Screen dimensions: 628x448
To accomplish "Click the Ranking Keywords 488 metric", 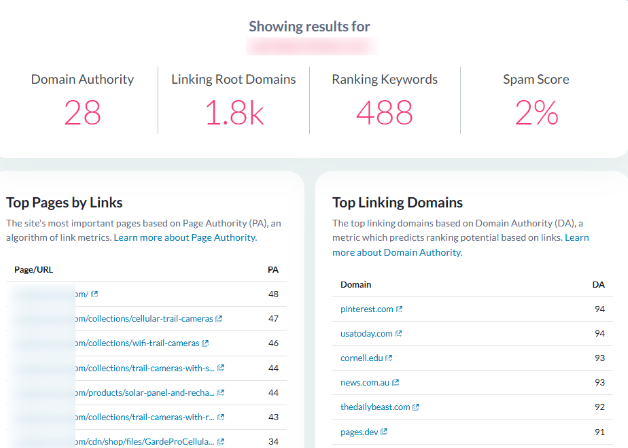I will tap(384, 113).
